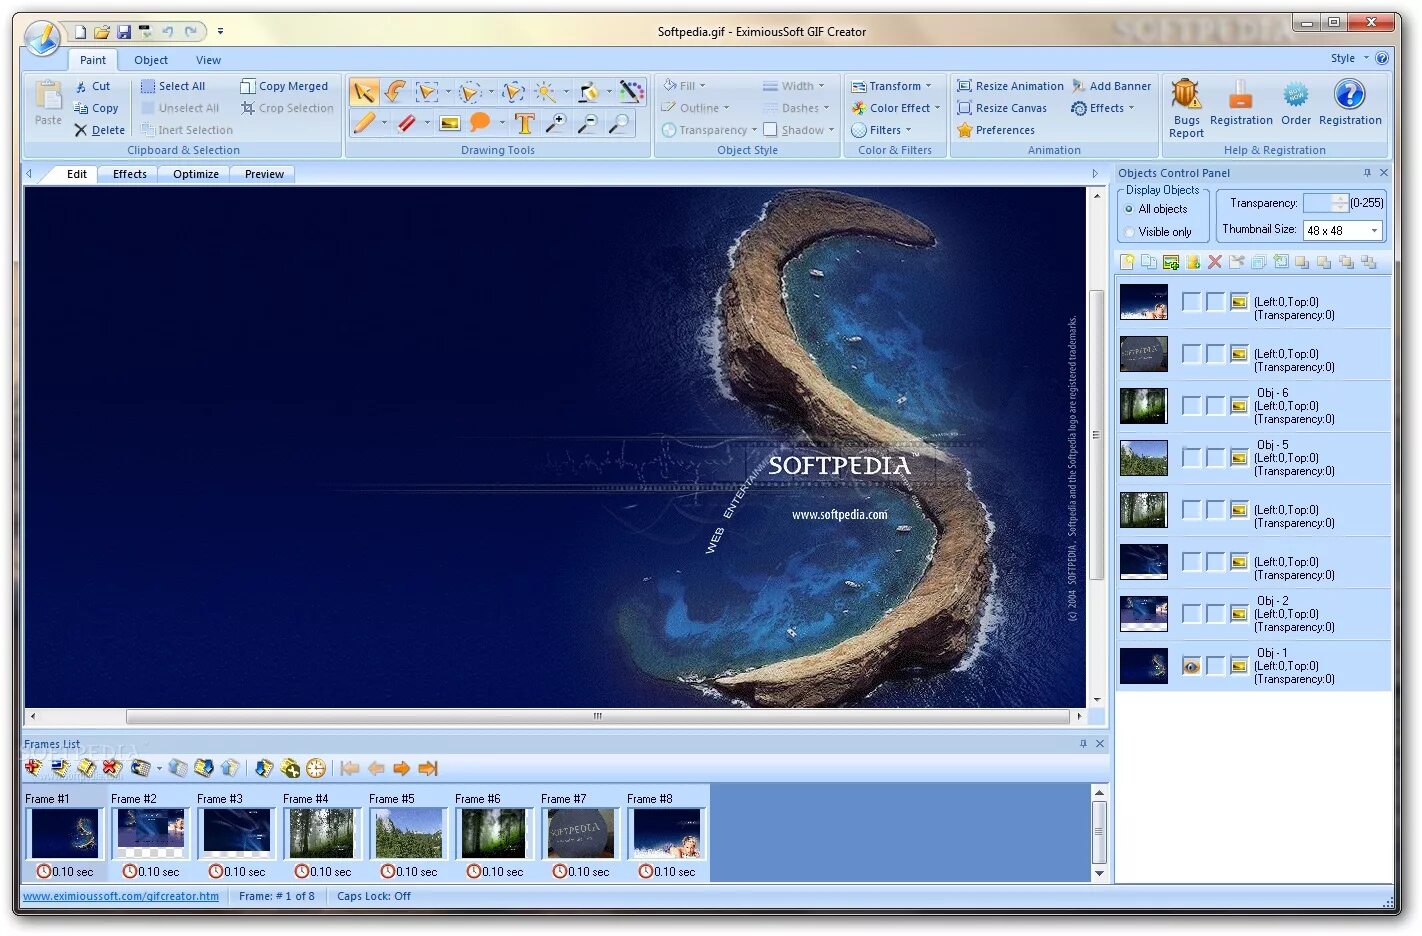This screenshot has height=936, width=1422.
Task: Click the insert image tool
Action: (450, 123)
